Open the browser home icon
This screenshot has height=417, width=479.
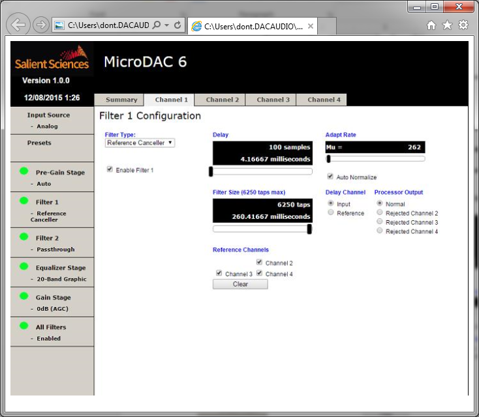pyautogui.click(x=431, y=25)
